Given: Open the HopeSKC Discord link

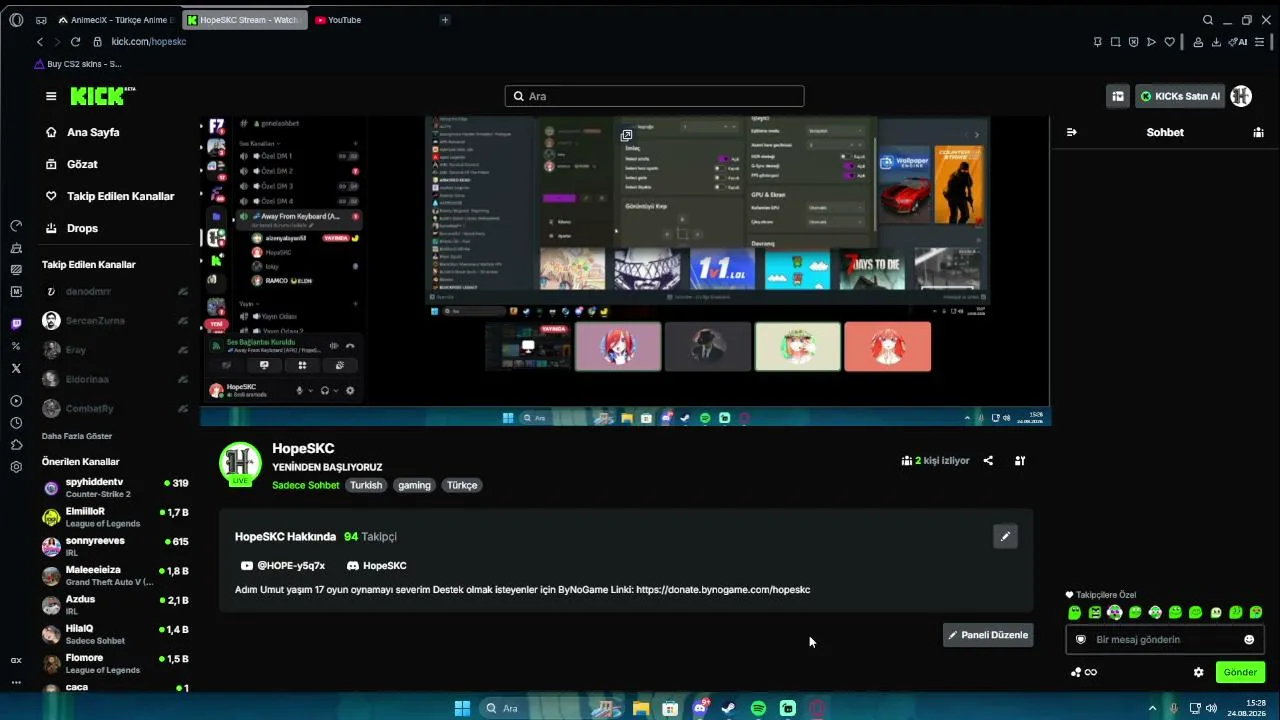Looking at the screenshot, I should point(376,566).
